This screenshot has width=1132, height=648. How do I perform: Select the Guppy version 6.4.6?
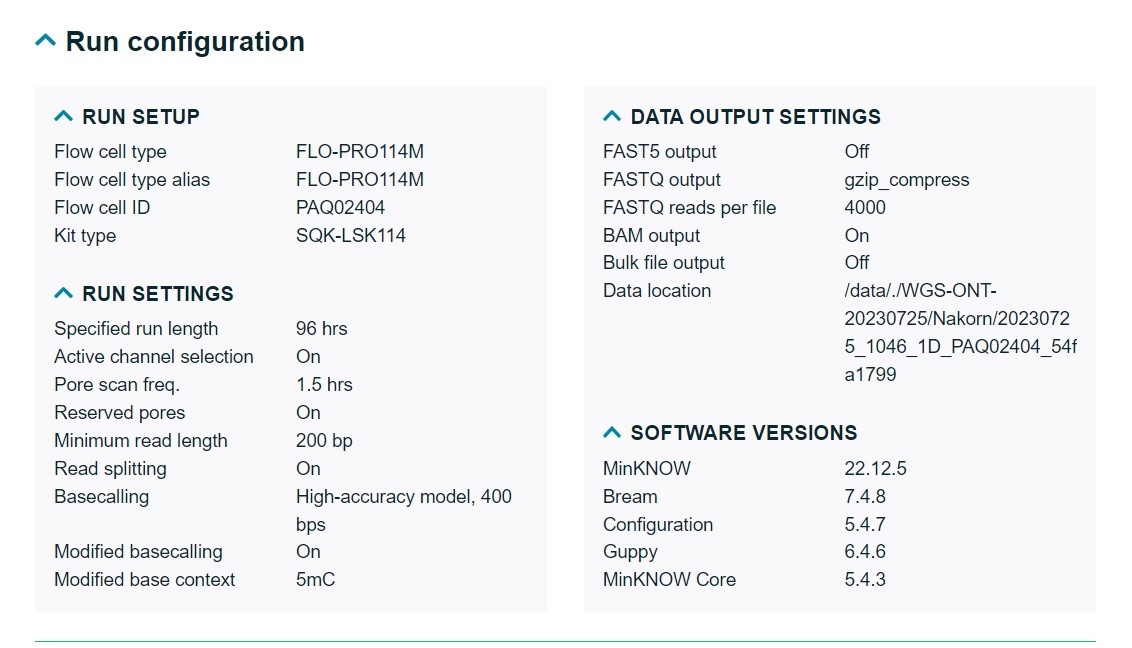click(x=865, y=552)
